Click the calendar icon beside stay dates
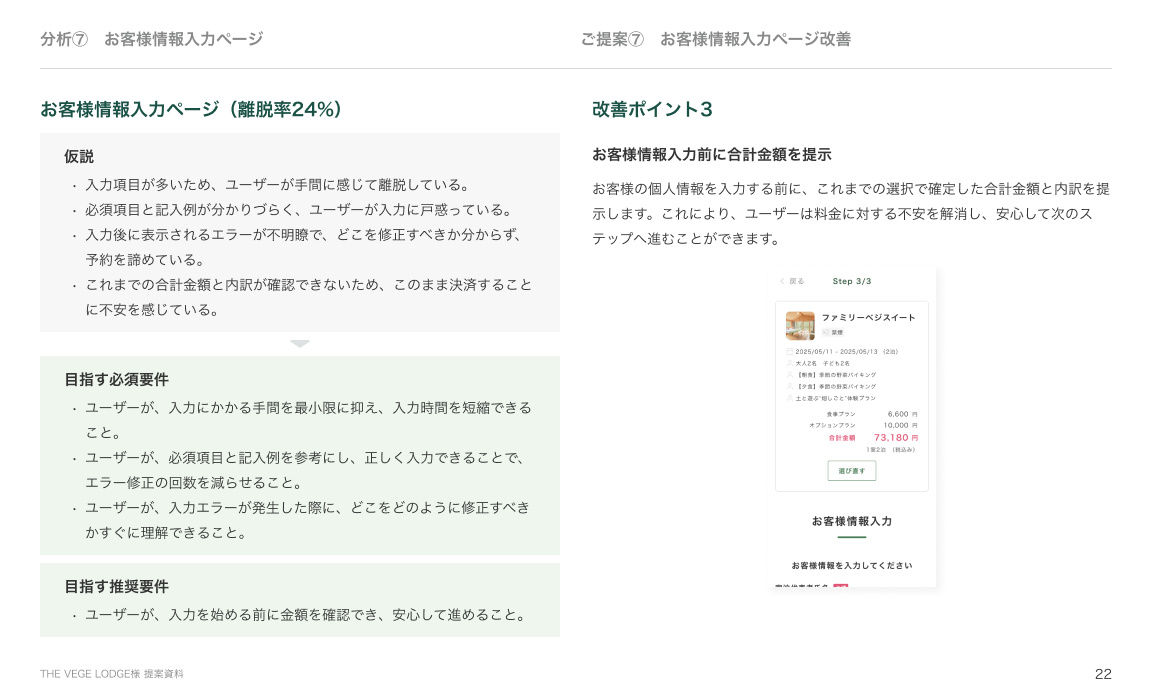 pos(789,352)
